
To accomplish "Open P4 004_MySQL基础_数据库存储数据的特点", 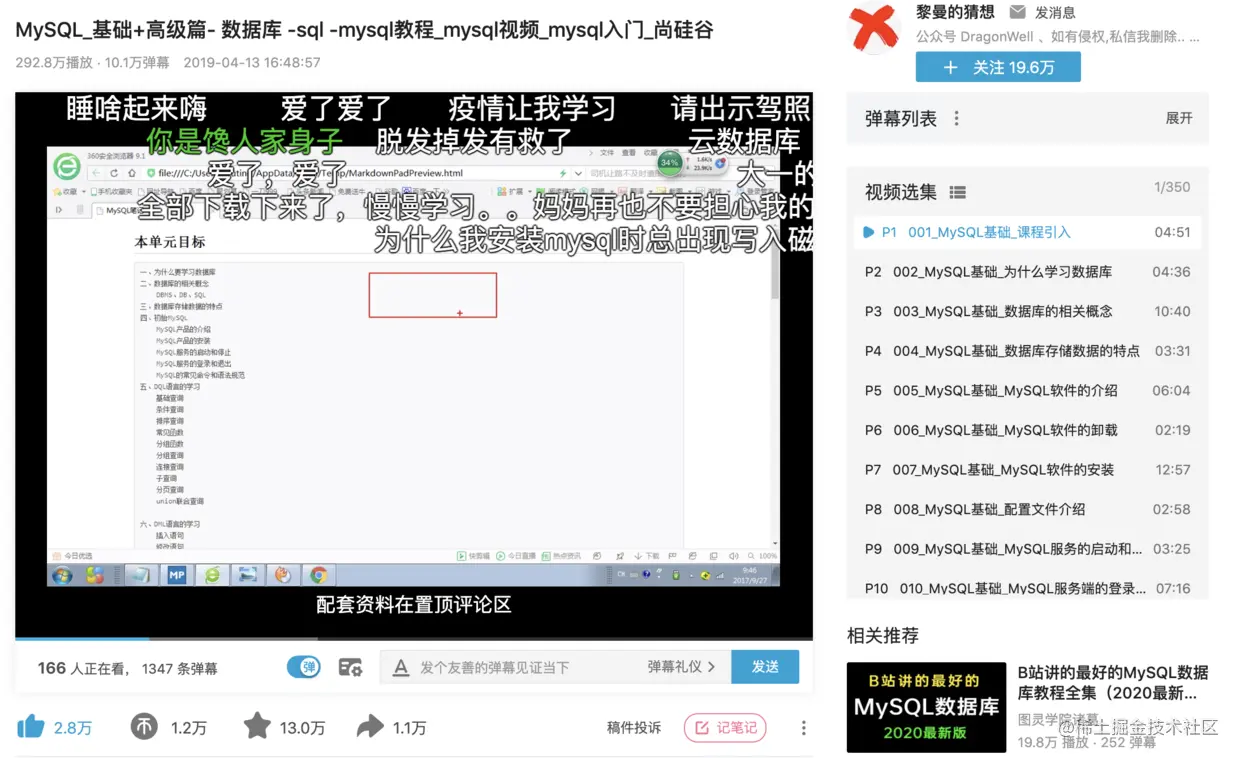I will pyautogui.click(x=1026, y=351).
